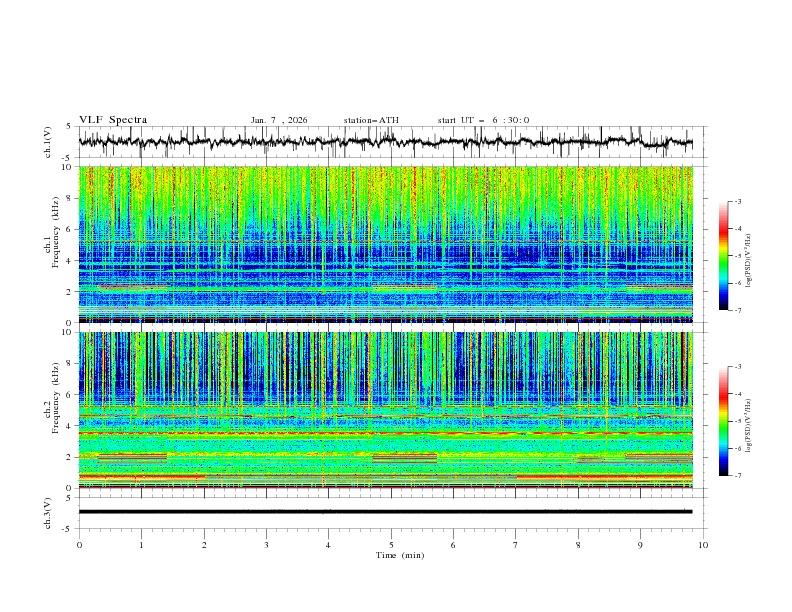
Task: Click the start UT time header text
Action: (483, 120)
